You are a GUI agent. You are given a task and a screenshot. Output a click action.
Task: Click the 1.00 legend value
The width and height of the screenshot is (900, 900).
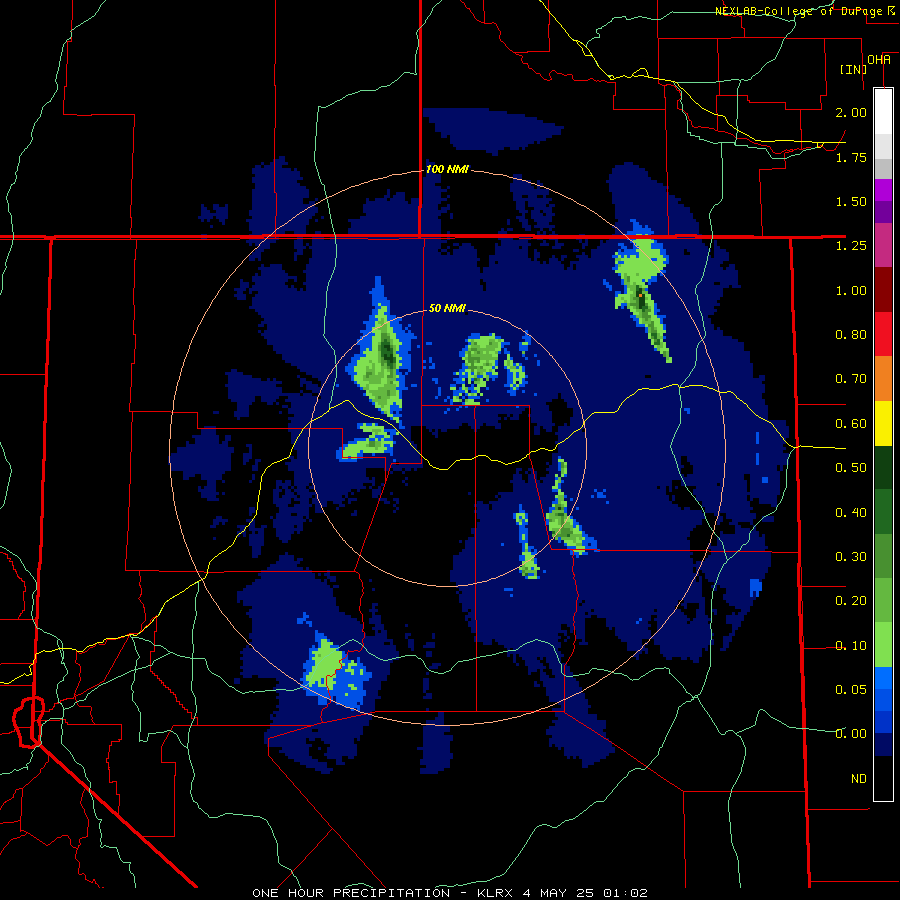click(851, 290)
